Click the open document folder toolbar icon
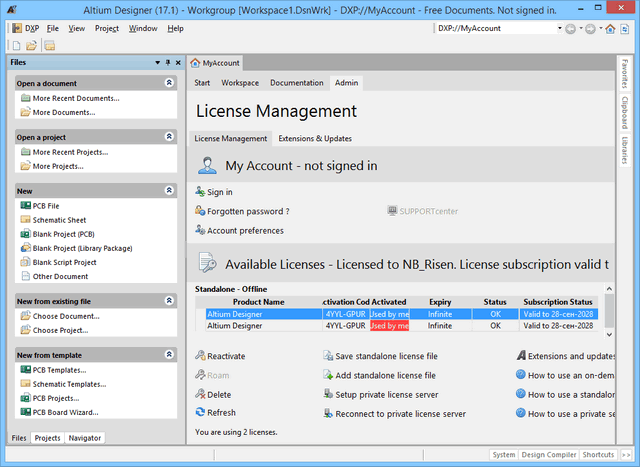 coord(32,46)
